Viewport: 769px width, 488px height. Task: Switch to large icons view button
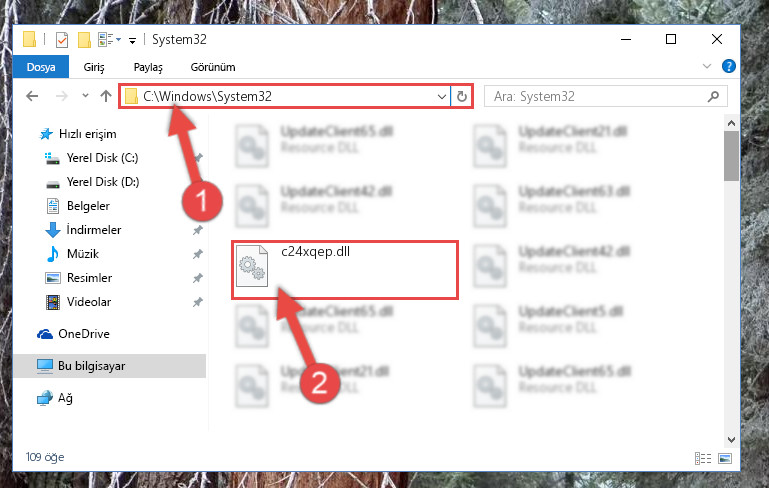(x=724, y=459)
